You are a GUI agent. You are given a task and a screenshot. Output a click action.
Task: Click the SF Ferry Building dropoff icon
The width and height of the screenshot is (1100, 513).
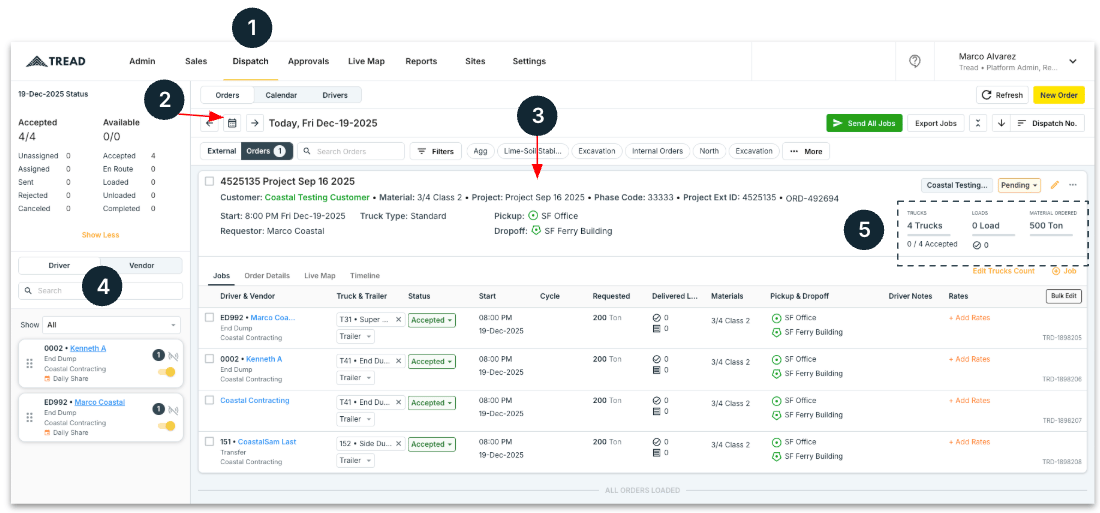(536, 230)
